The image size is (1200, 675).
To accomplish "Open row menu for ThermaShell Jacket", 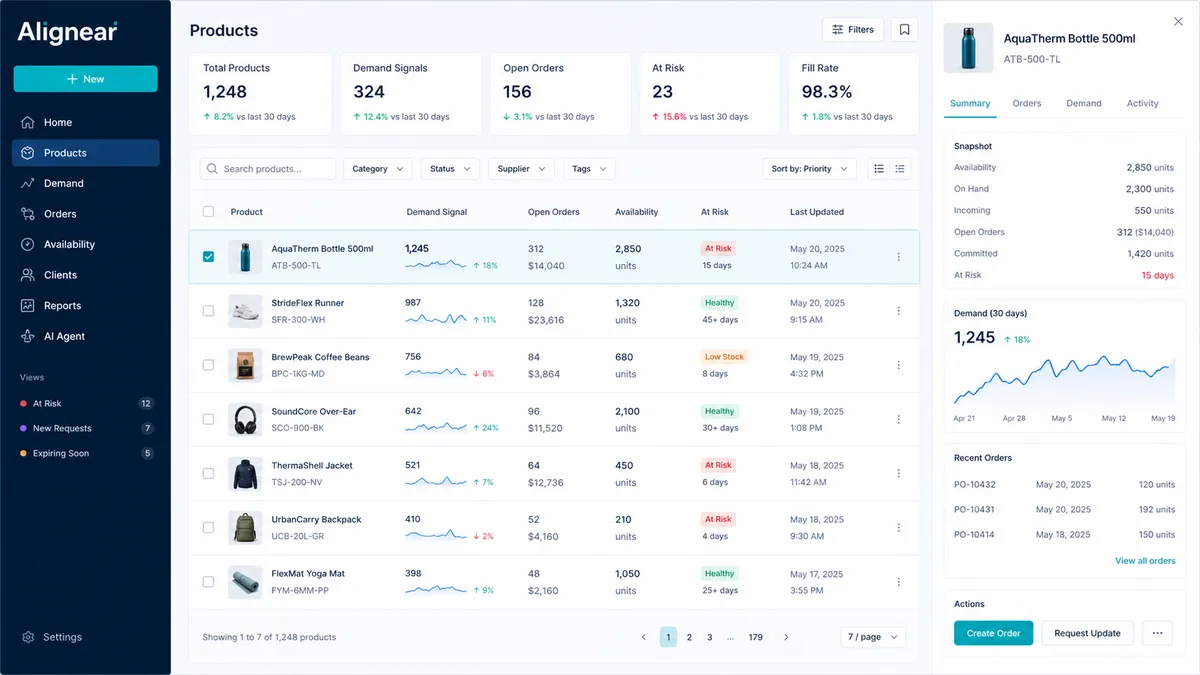I will pyautogui.click(x=898, y=474).
